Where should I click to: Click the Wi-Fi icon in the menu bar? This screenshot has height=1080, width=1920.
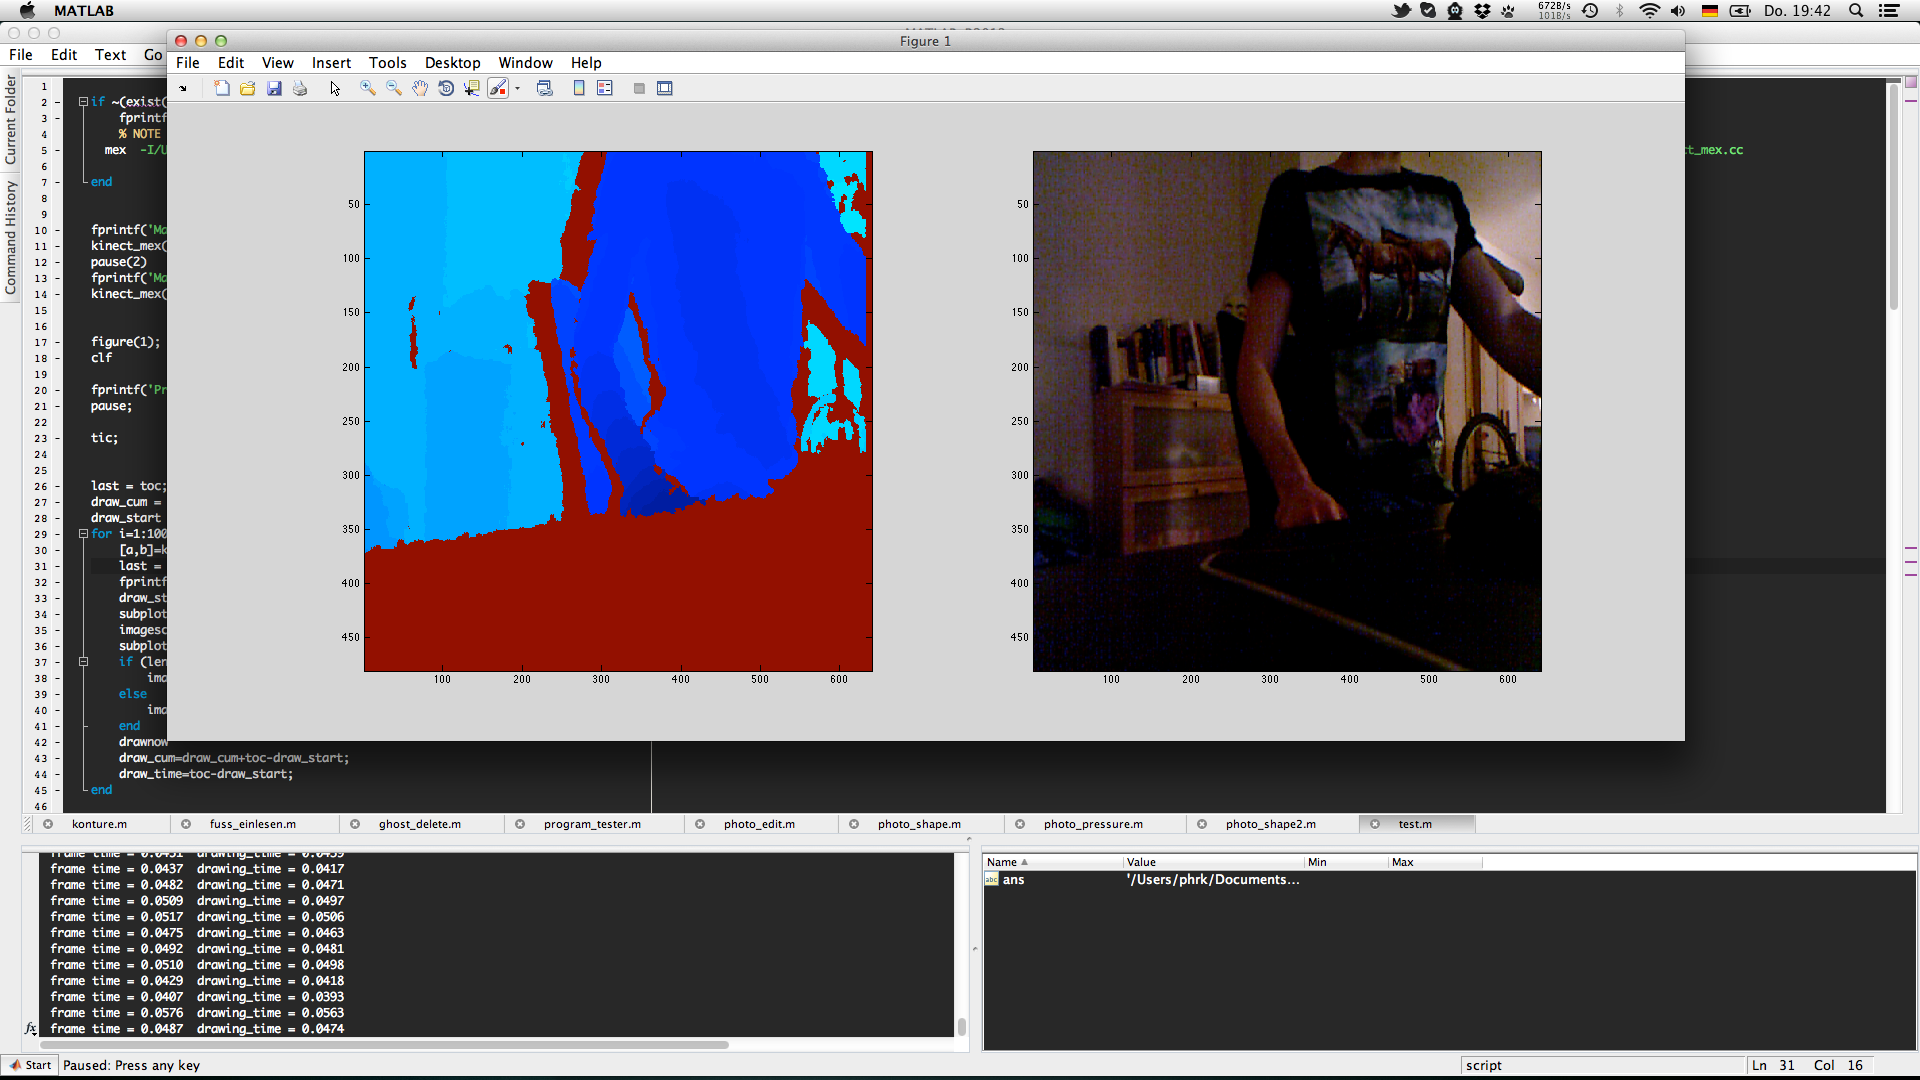(x=1649, y=11)
